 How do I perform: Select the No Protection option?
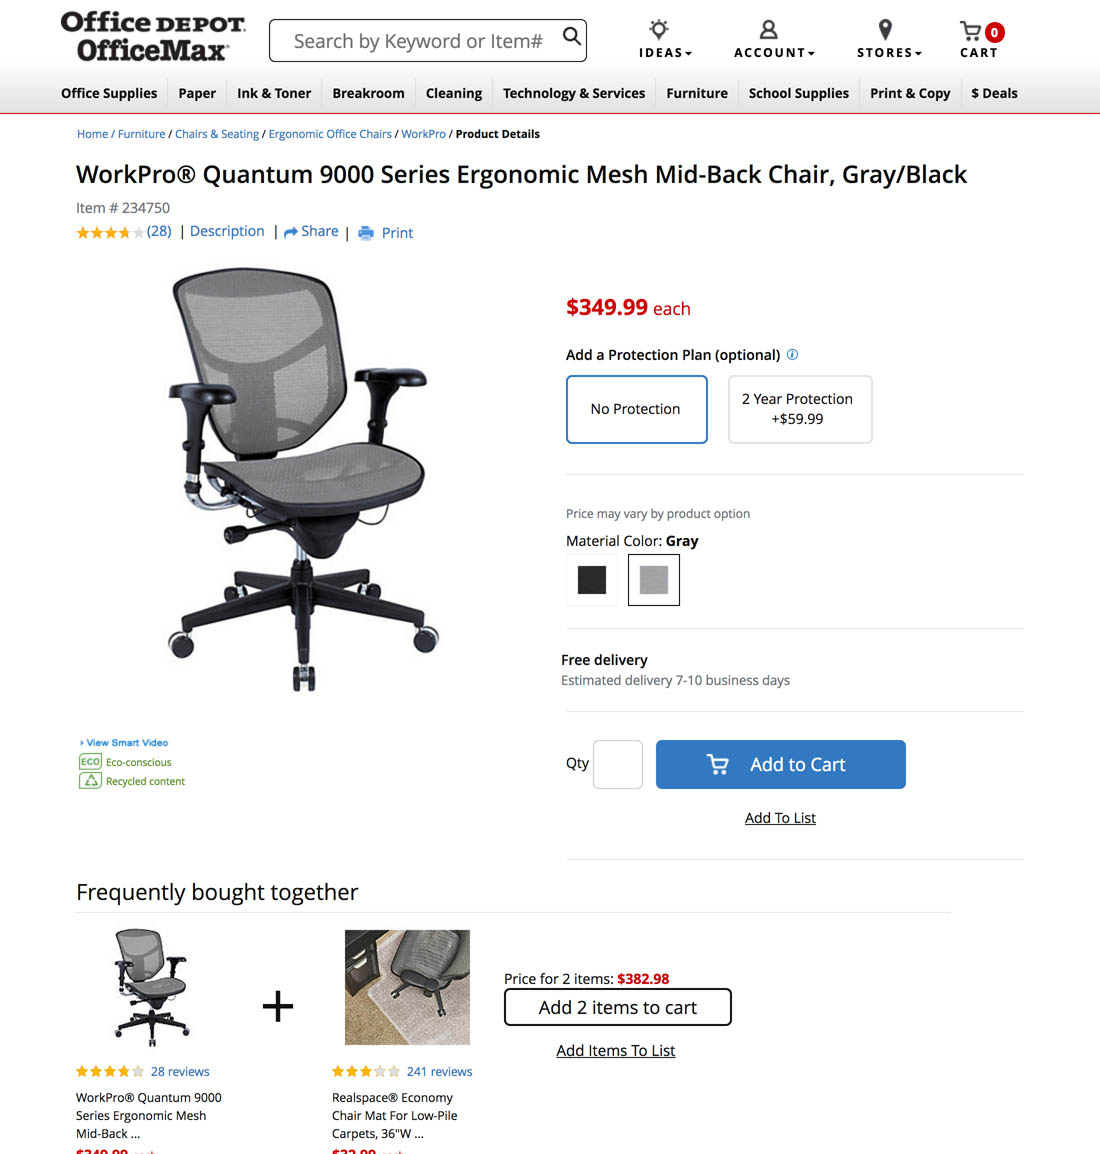pyautogui.click(x=636, y=409)
